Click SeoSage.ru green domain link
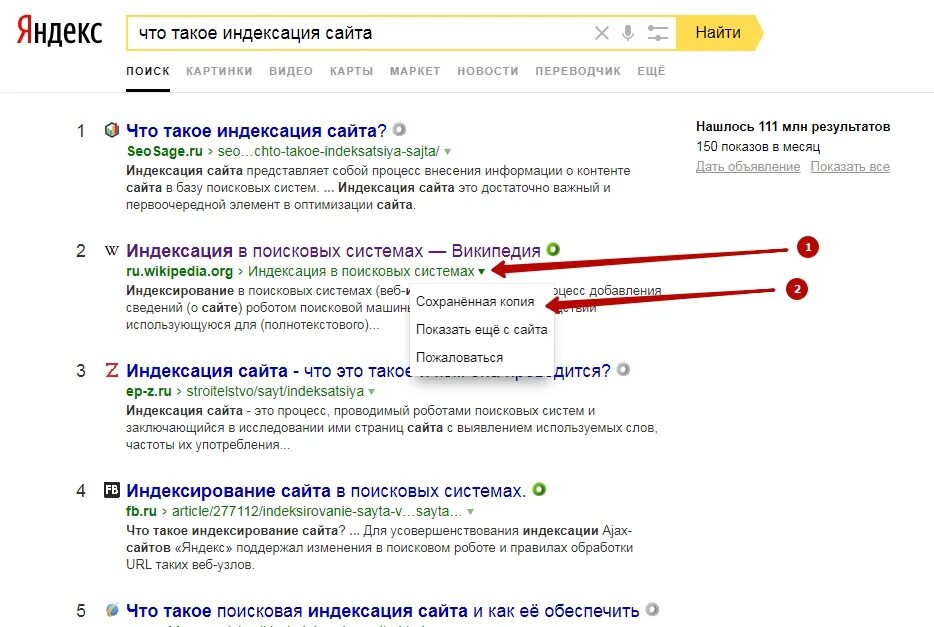Screen dimensions: 934x627 (x=164, y=151)
